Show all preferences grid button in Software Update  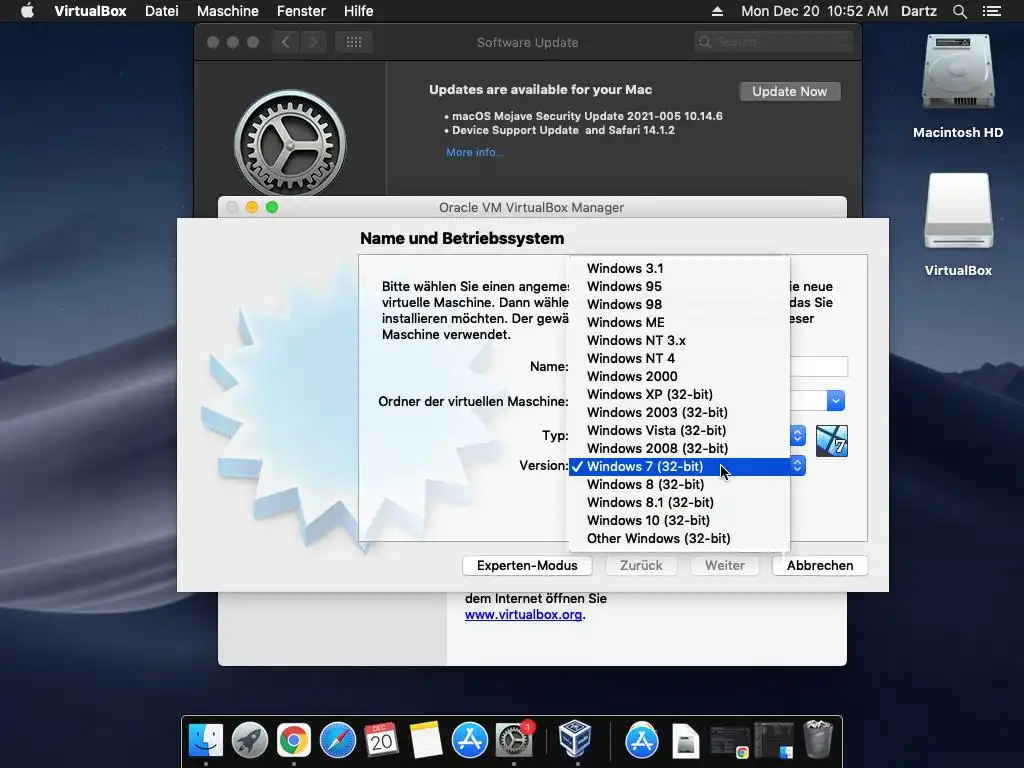click(x=353, y=42)
